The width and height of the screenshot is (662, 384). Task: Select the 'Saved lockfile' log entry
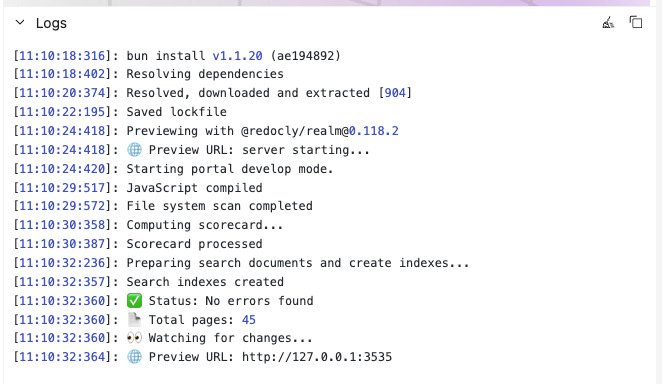(176, 112)
